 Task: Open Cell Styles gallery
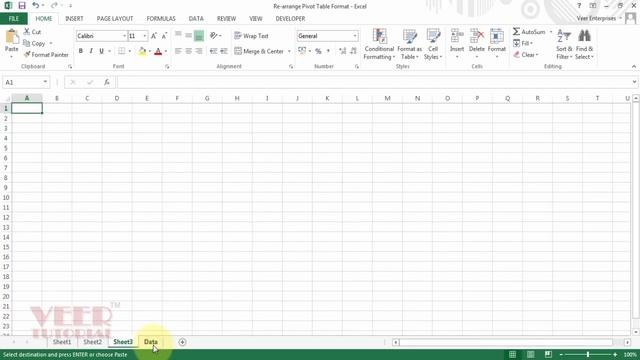coord(433,44)
